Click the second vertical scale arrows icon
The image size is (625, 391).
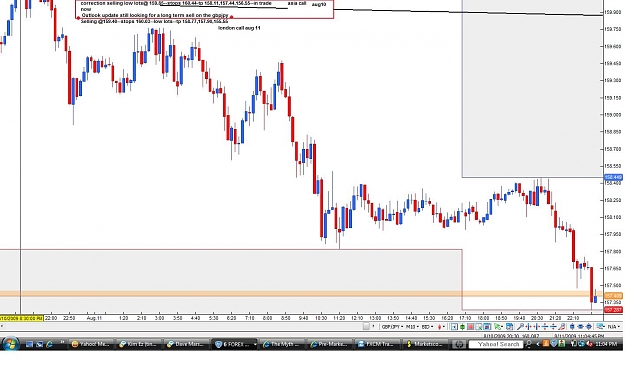pos(553,327)
